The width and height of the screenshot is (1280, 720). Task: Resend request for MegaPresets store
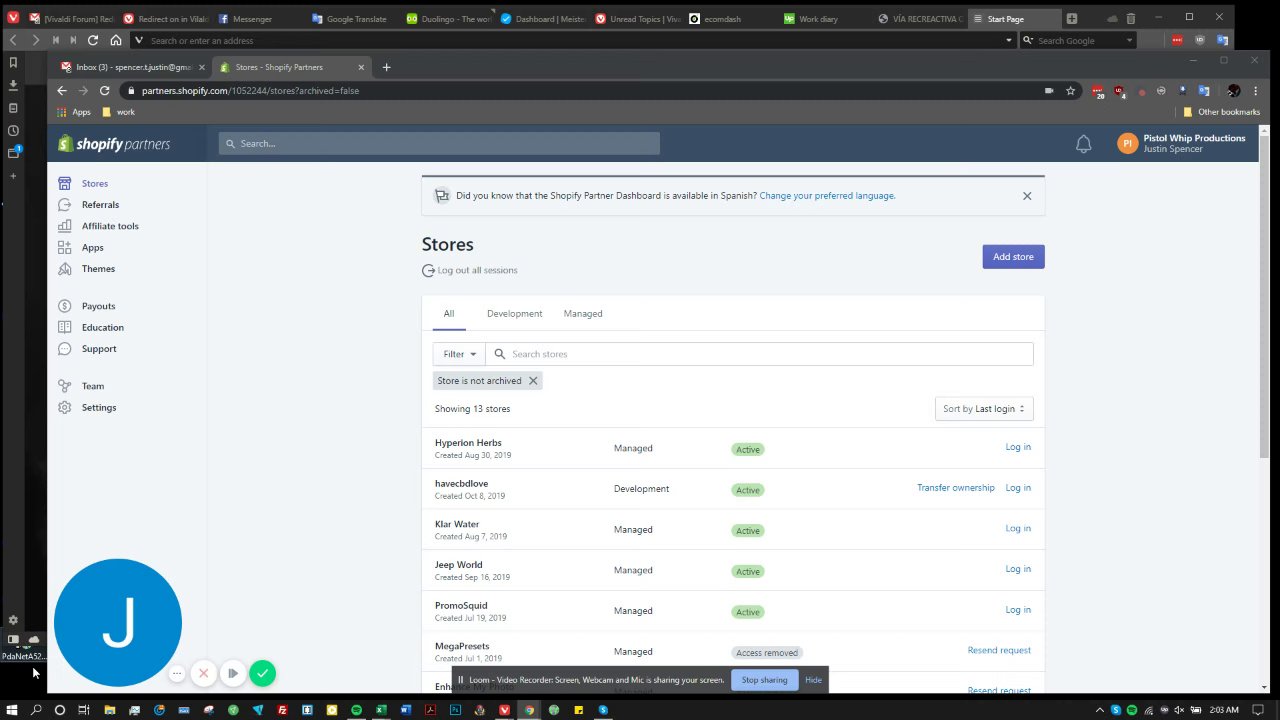pyautogui.click(x=999, y=650)
